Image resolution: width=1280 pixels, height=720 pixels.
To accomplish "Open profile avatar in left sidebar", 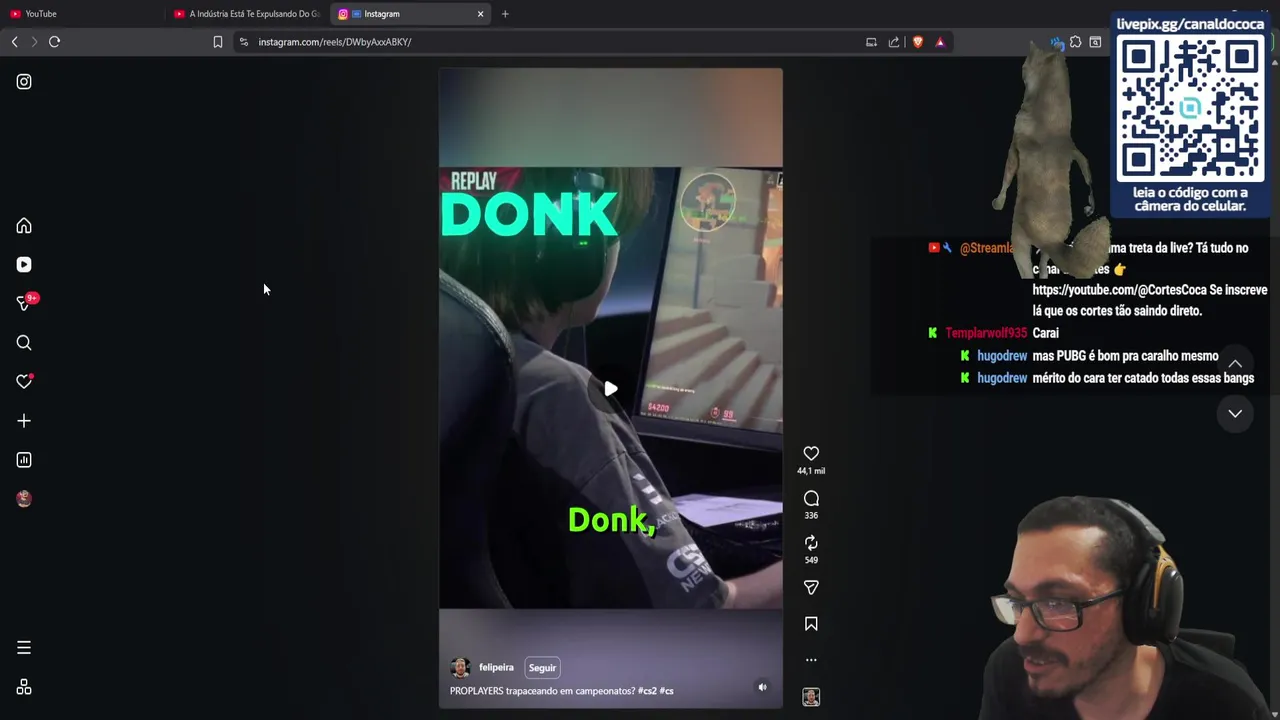I will coord(24,499).
